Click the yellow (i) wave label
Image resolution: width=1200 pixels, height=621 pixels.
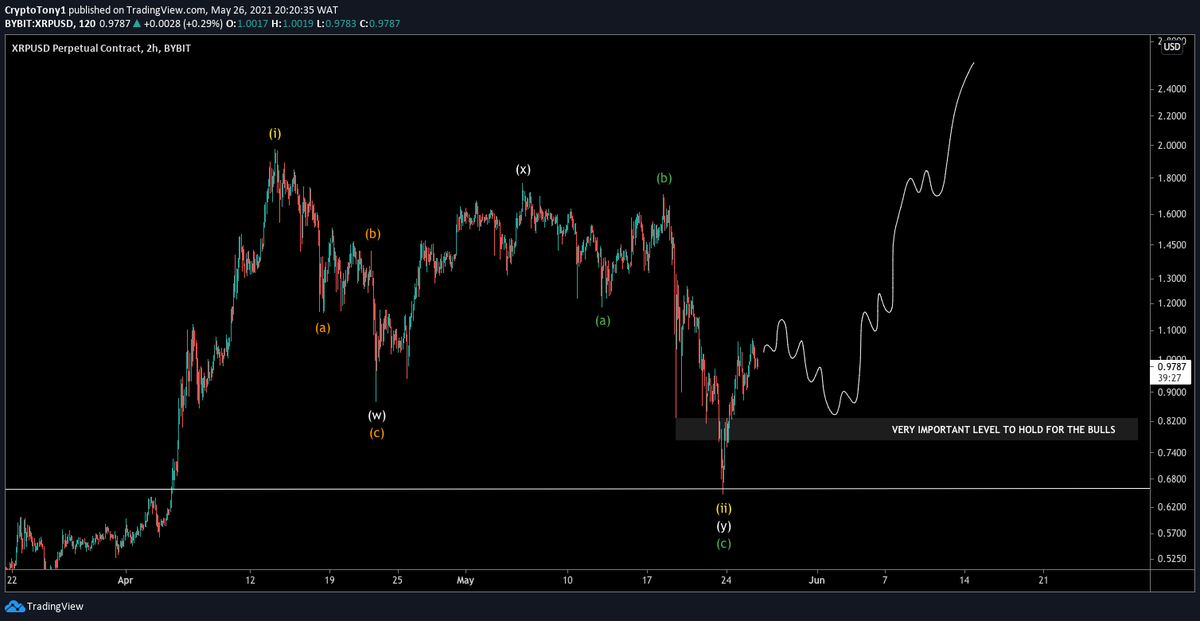[276, 133]
